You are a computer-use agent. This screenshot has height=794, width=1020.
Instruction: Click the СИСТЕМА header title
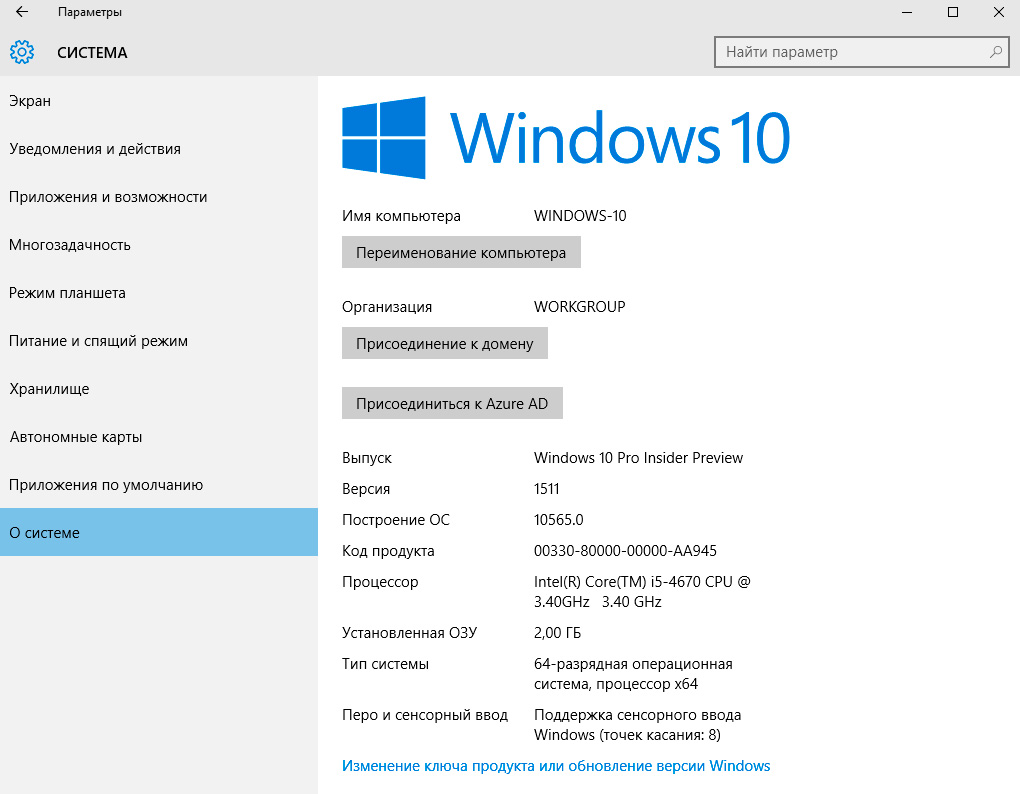tap(92, 53)
